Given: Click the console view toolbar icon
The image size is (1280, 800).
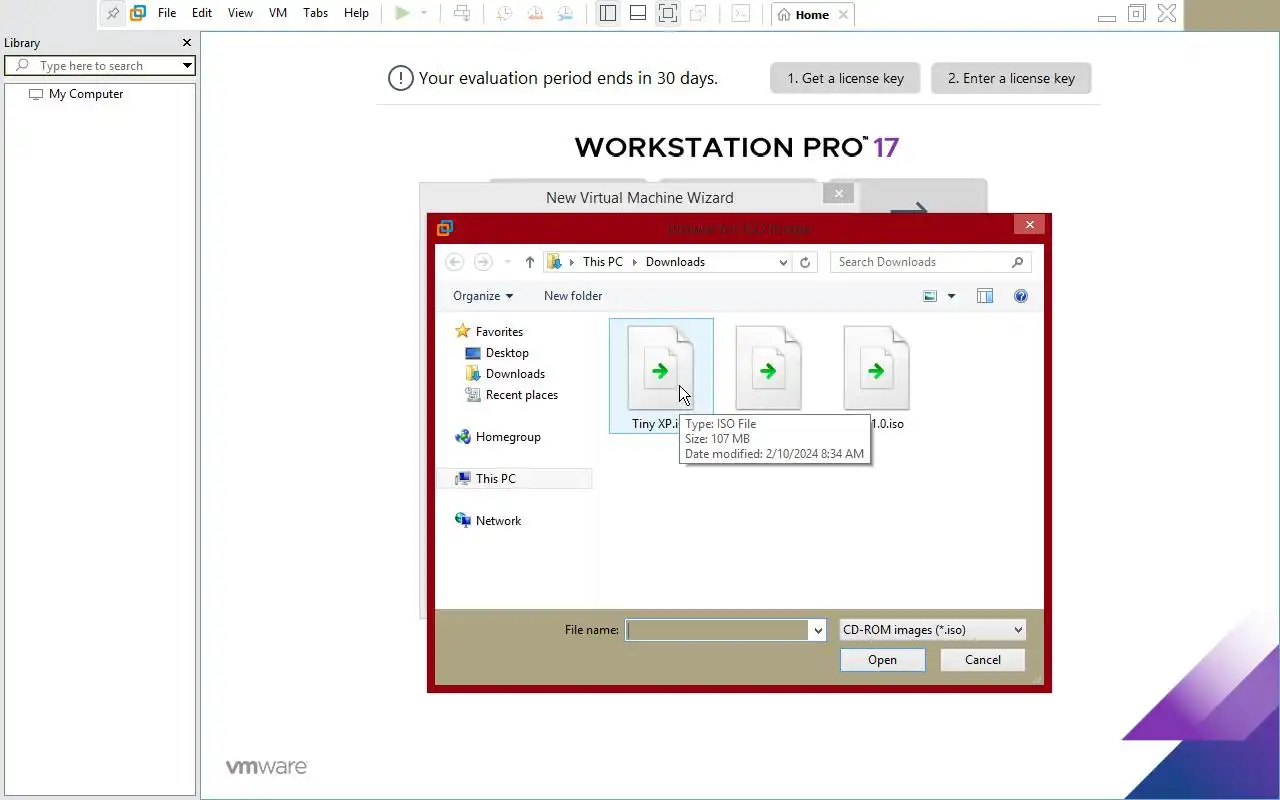Looking at the screenshot, I should pos(740,14).
